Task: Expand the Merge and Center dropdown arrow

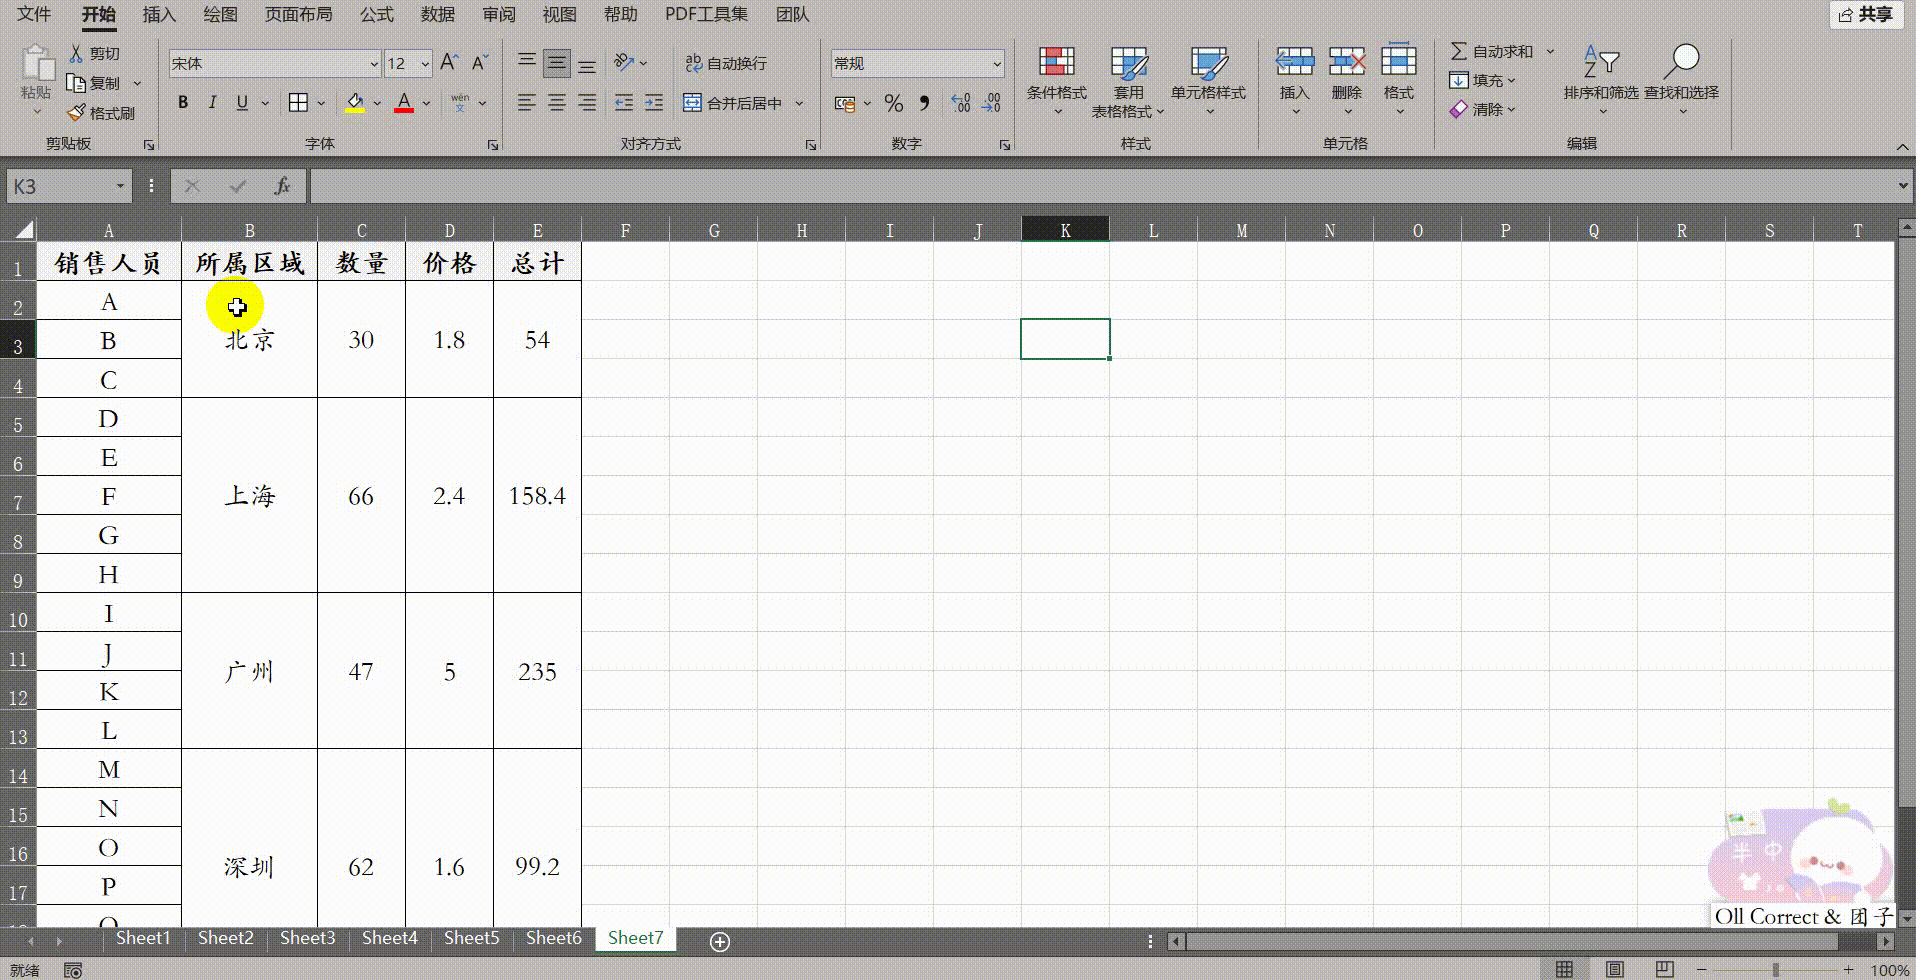Action: [800, 103]
